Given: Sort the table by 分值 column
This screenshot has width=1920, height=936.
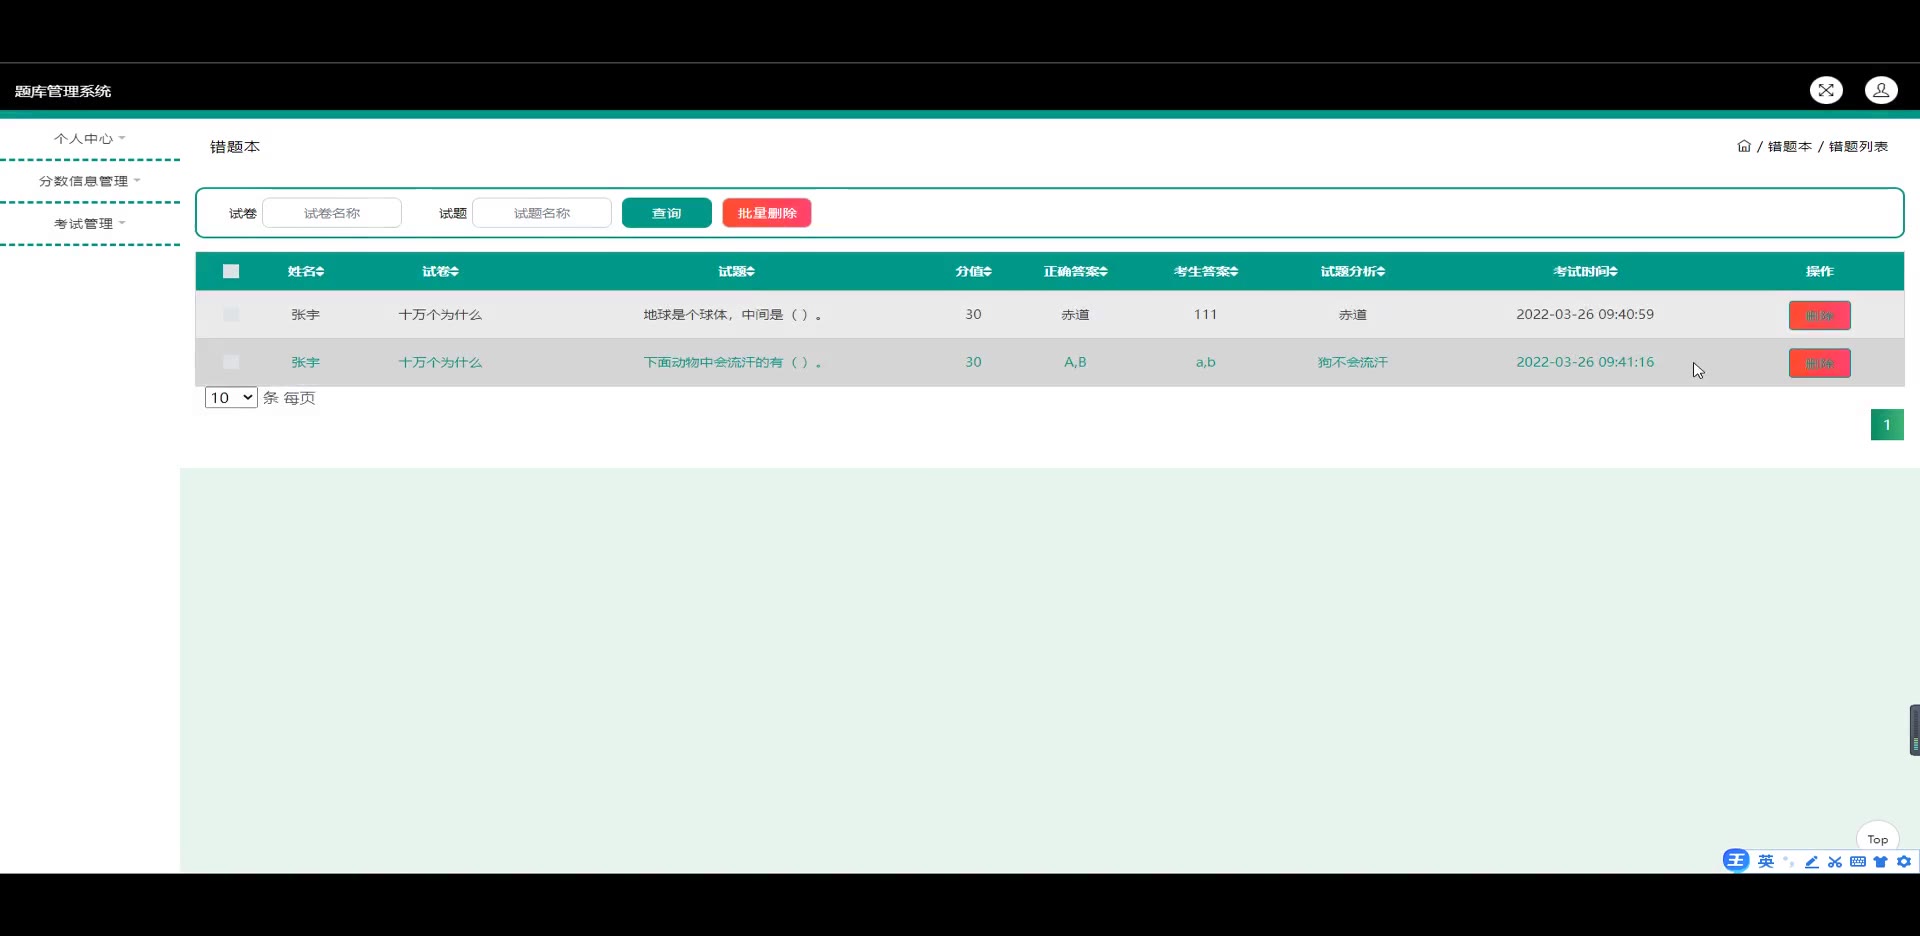Looking at the screenshot, I should (973, 271).
